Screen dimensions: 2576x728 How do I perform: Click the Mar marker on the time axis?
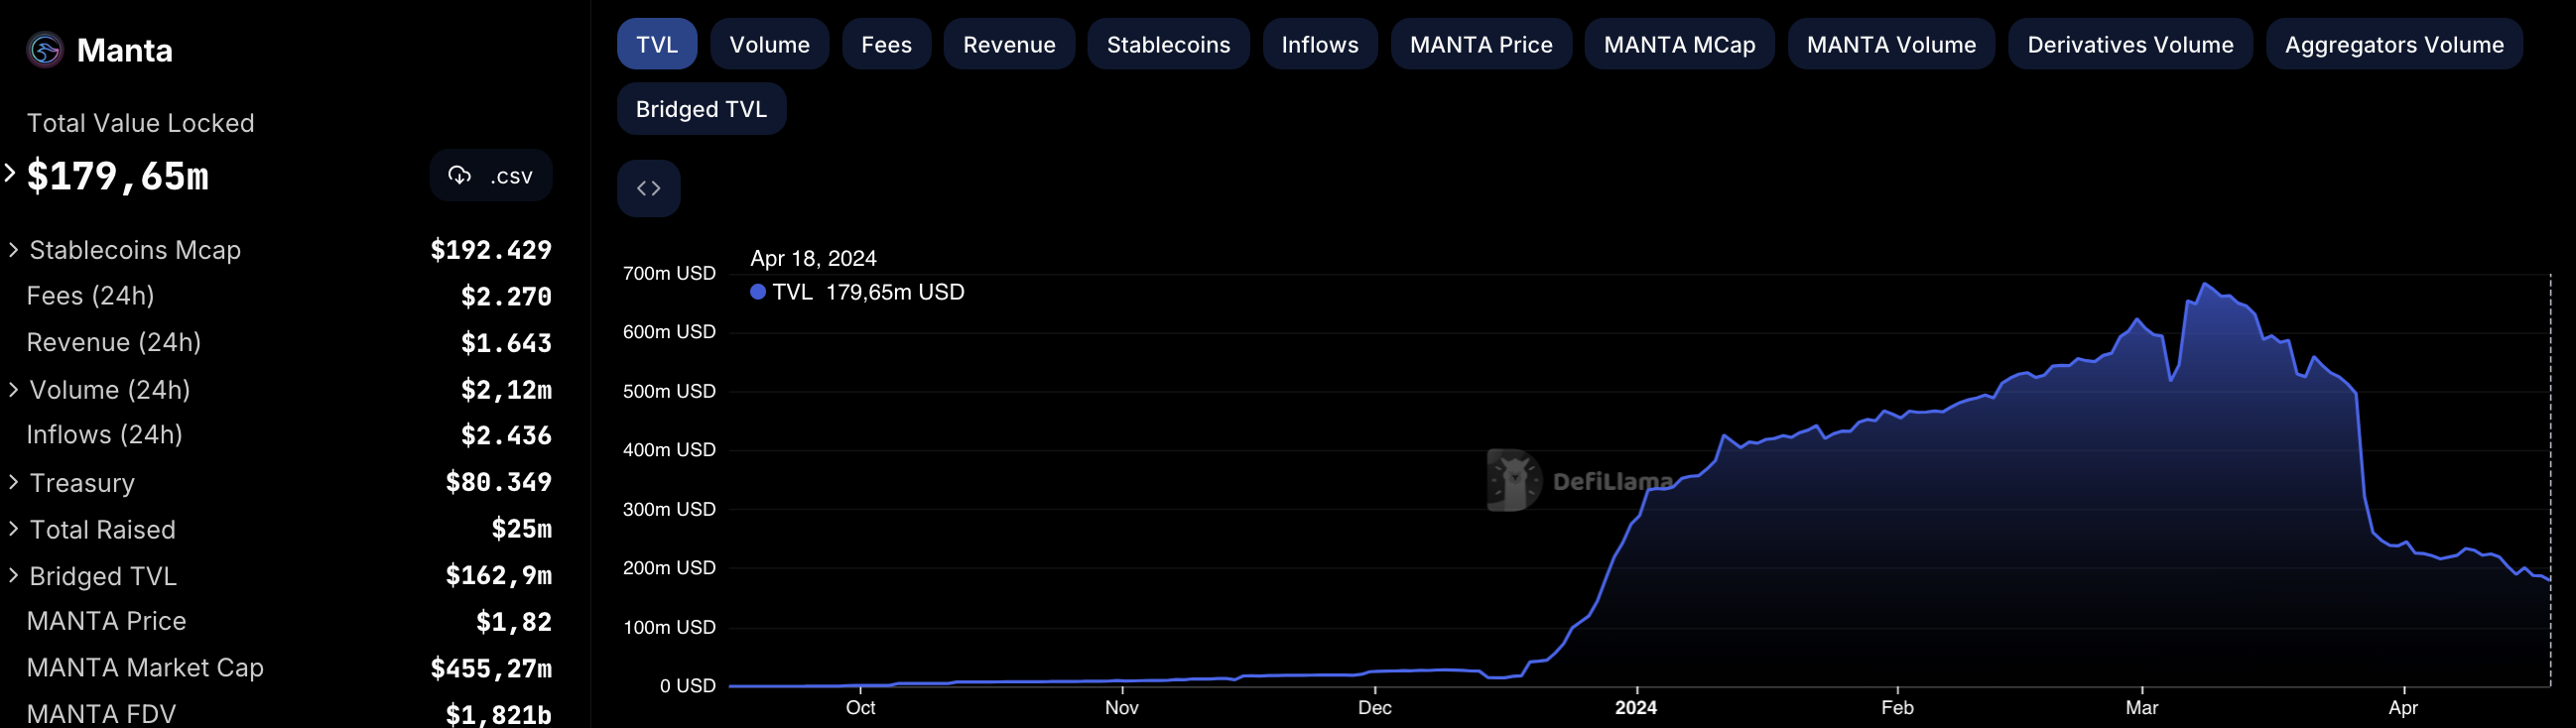pyautogui.click(x=2141, y=708)
